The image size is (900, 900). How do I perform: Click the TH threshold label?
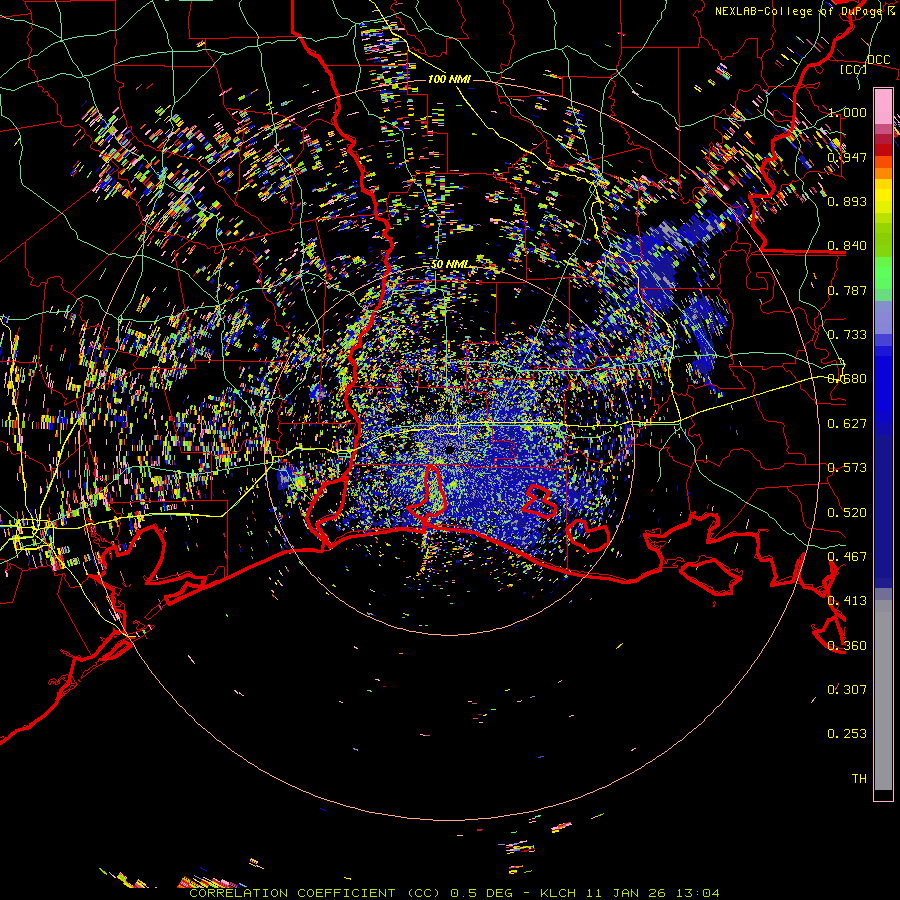(x=859, y=779)
